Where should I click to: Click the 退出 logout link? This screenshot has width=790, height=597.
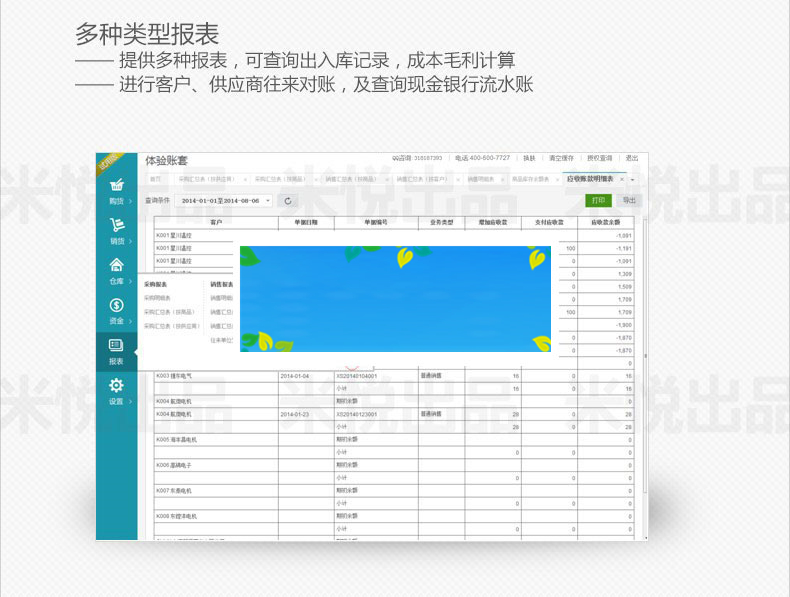coord(631,158)
